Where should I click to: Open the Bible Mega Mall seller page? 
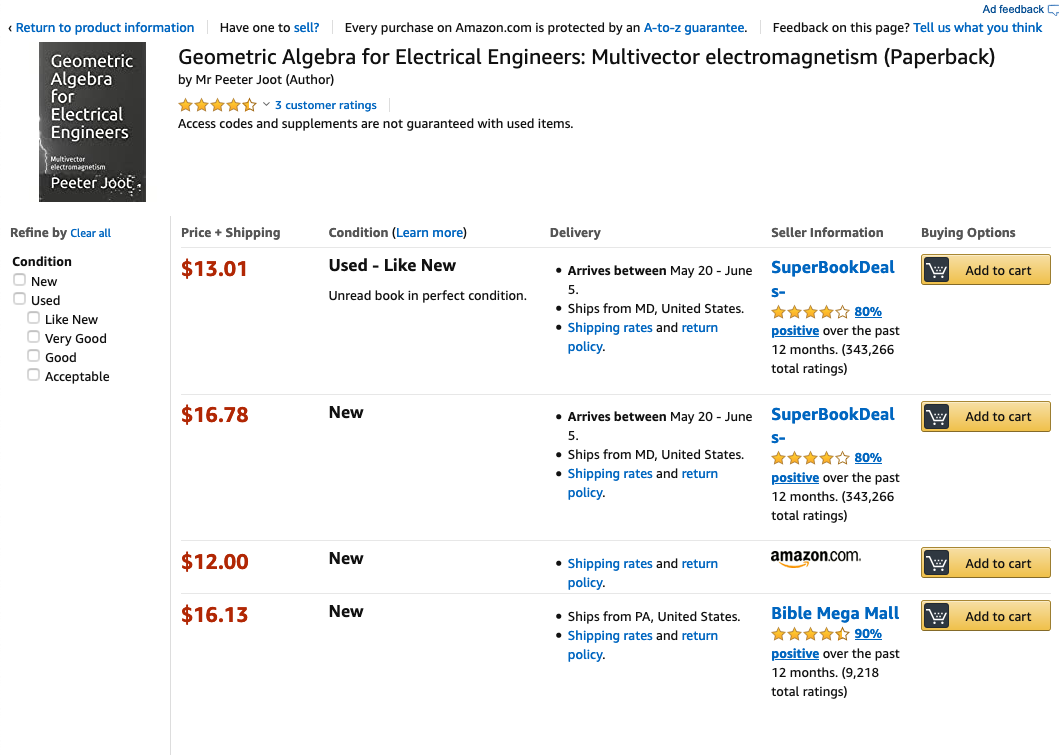point(835,613)
